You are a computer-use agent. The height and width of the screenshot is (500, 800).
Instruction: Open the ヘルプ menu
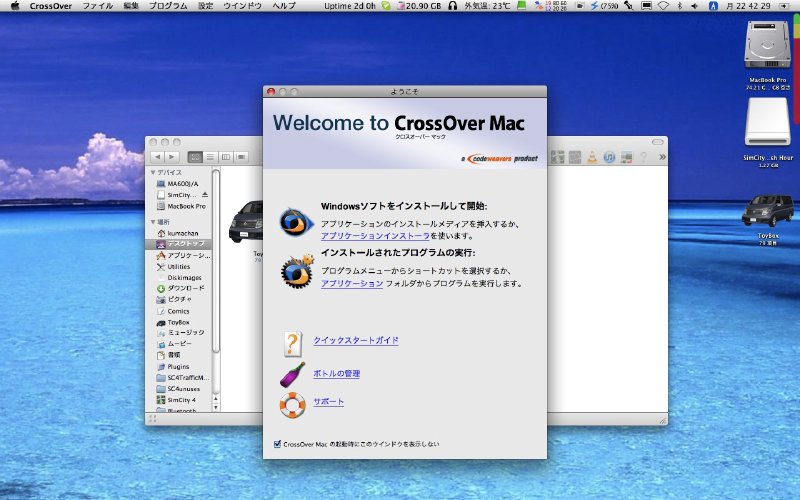[x=284, y=6]
